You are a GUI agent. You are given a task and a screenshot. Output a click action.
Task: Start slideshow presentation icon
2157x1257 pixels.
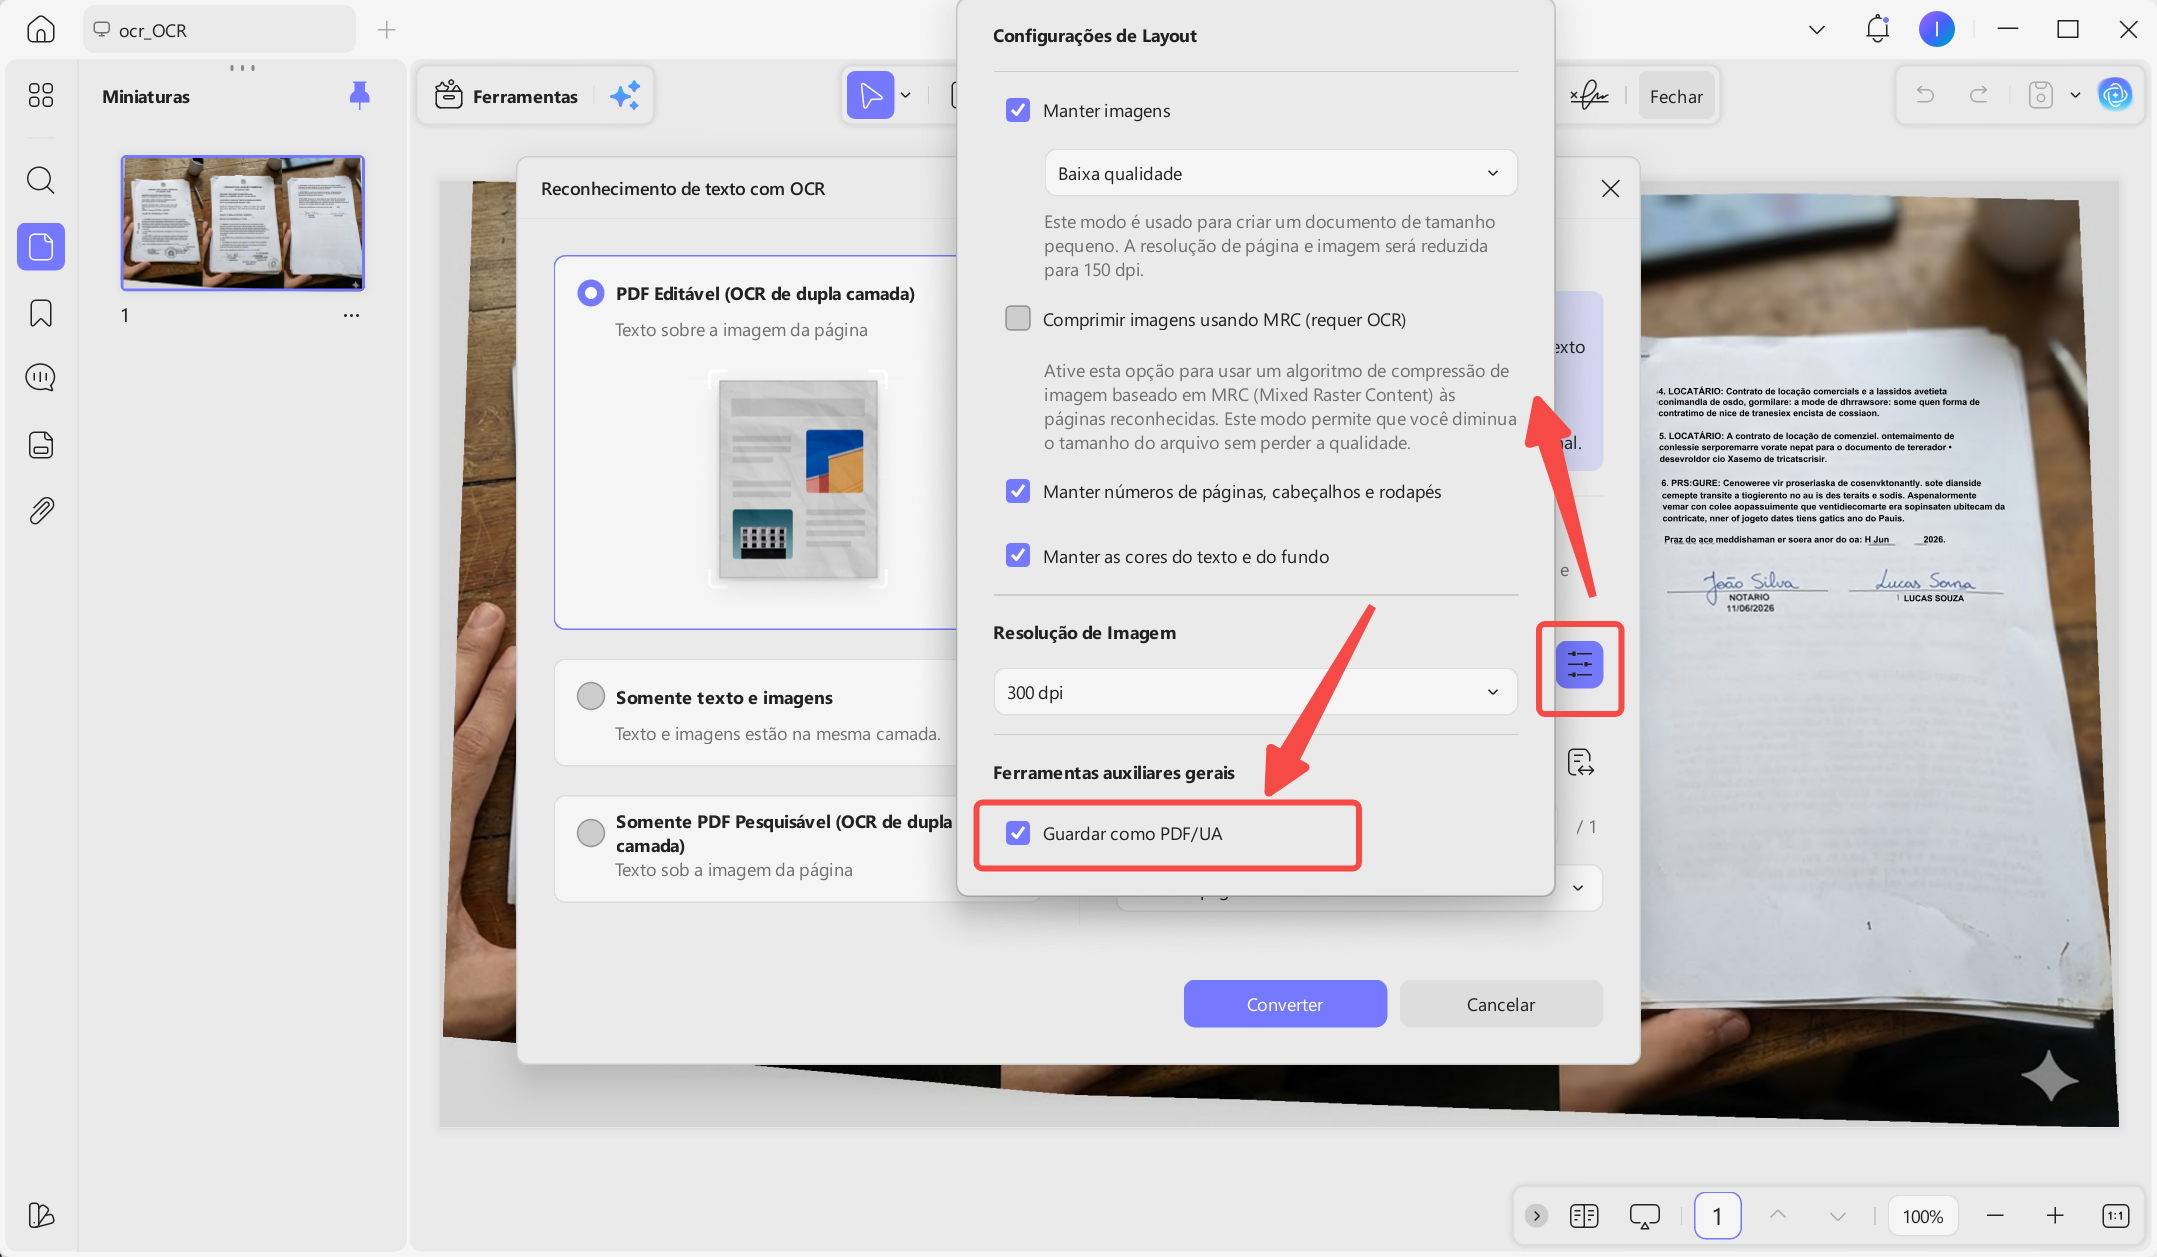click(1644, 1216)
